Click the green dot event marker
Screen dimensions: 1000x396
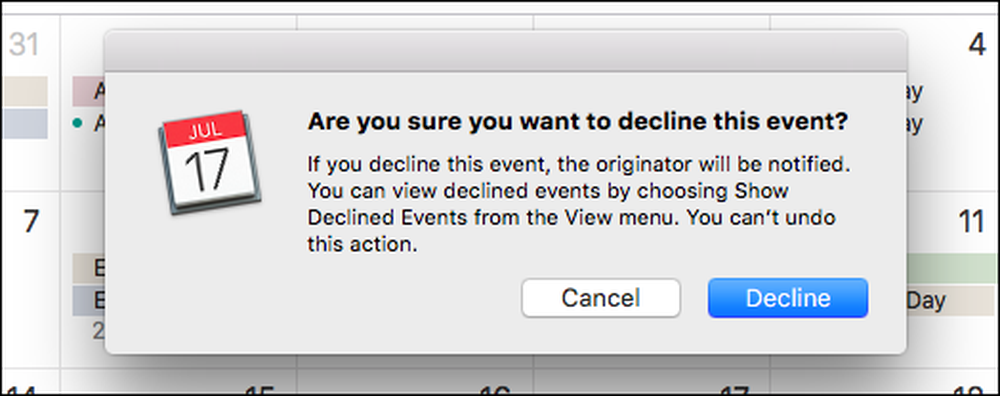click(78, 124)
